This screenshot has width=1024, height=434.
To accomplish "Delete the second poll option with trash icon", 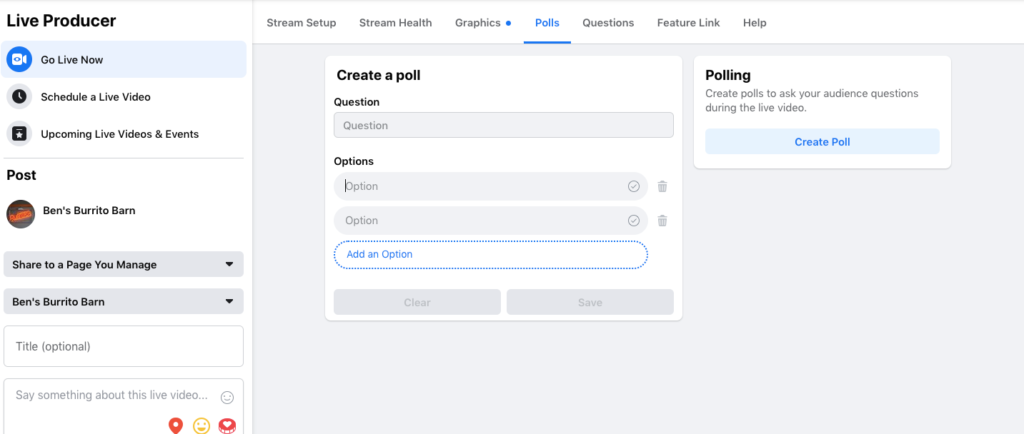I will pyautogui.click(x=662, y=221).
